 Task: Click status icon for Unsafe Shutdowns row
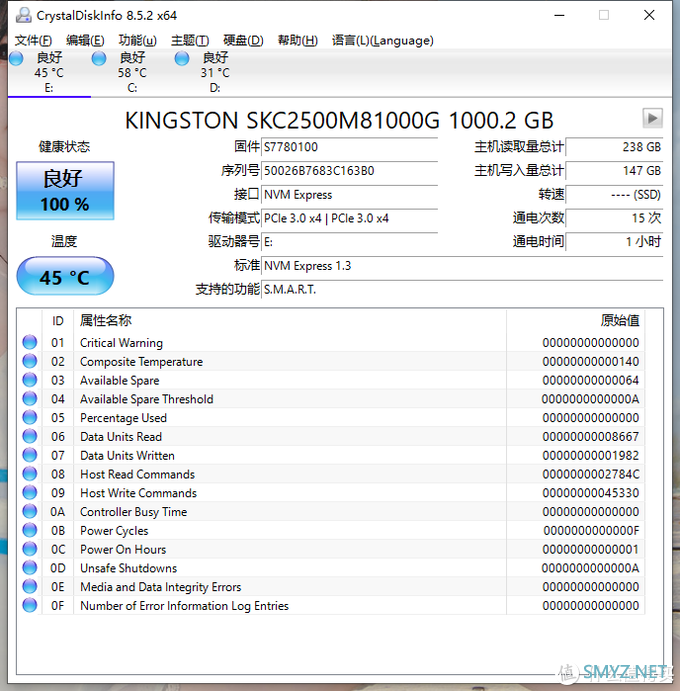pyautogui.click(x=30, y=568)
